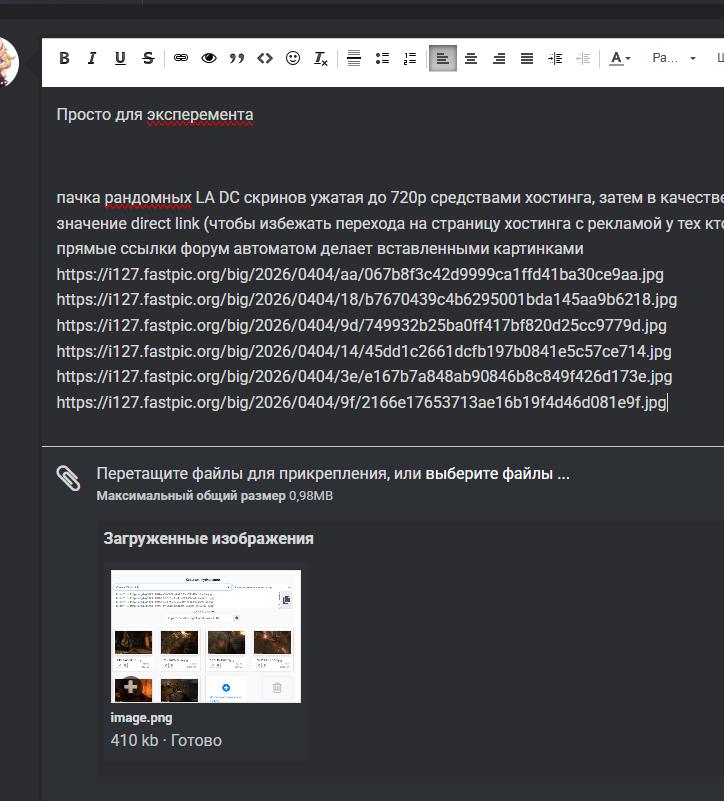Insert spoiler using the eye icon

tap(208, 58)
